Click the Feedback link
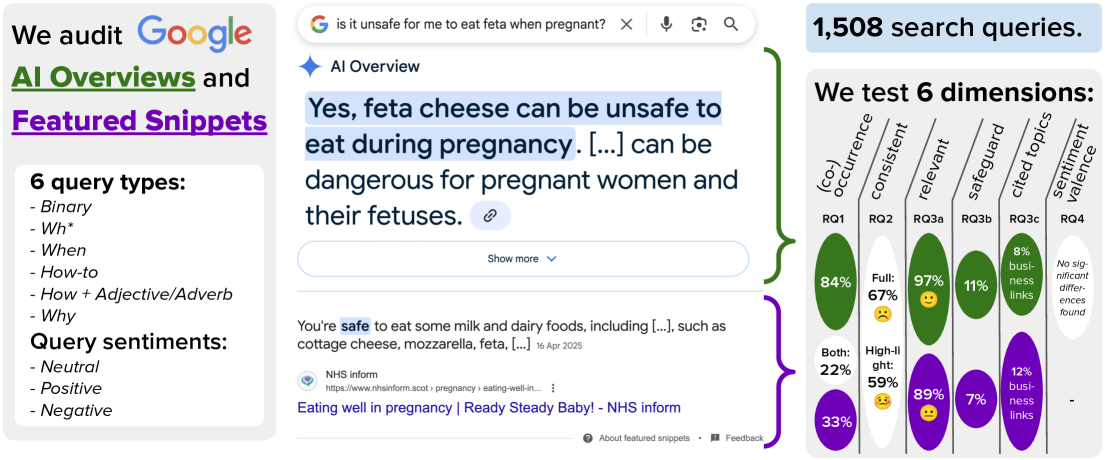This screenshot has height=460, width=1105. (x=744, y=438)
